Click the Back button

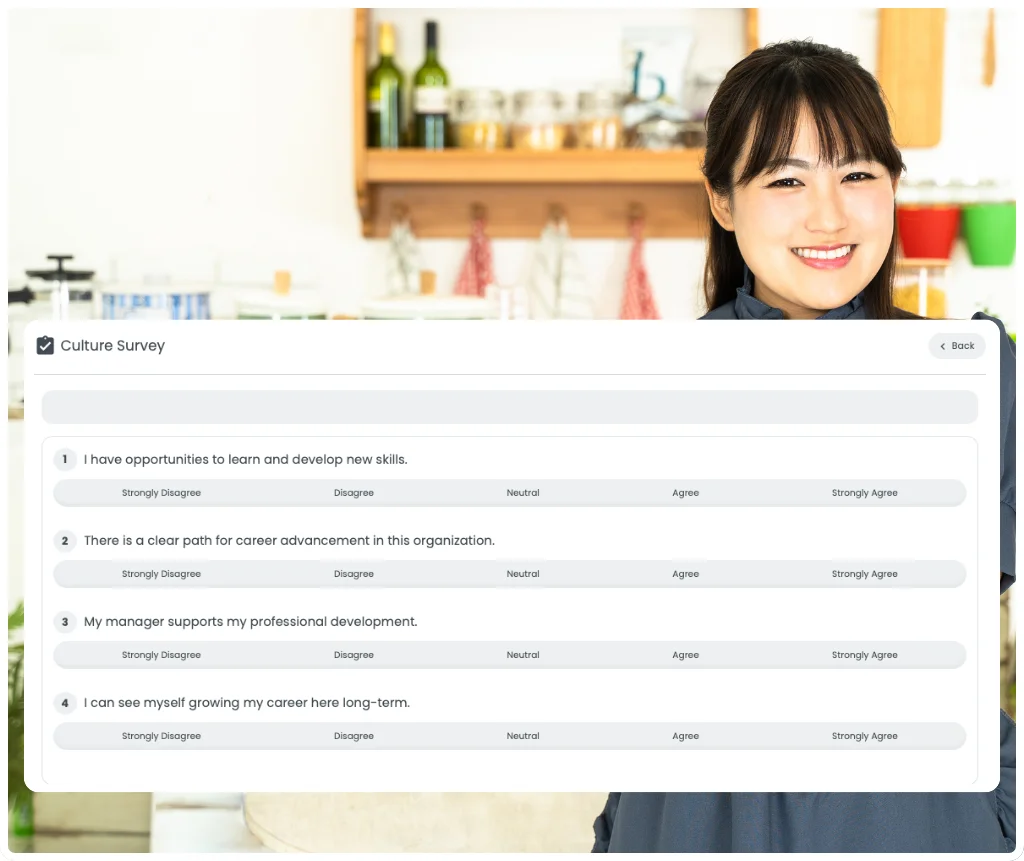[956, 346]
